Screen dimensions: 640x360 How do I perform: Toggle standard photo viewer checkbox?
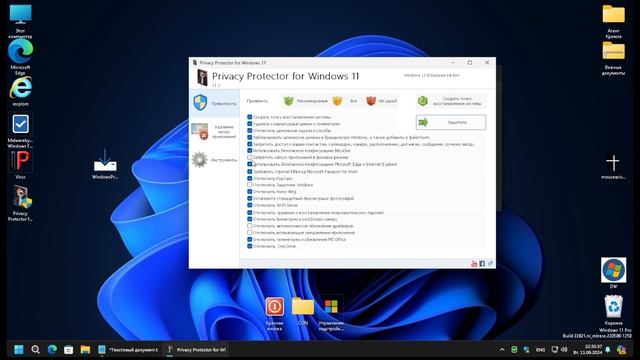point(249,198)
